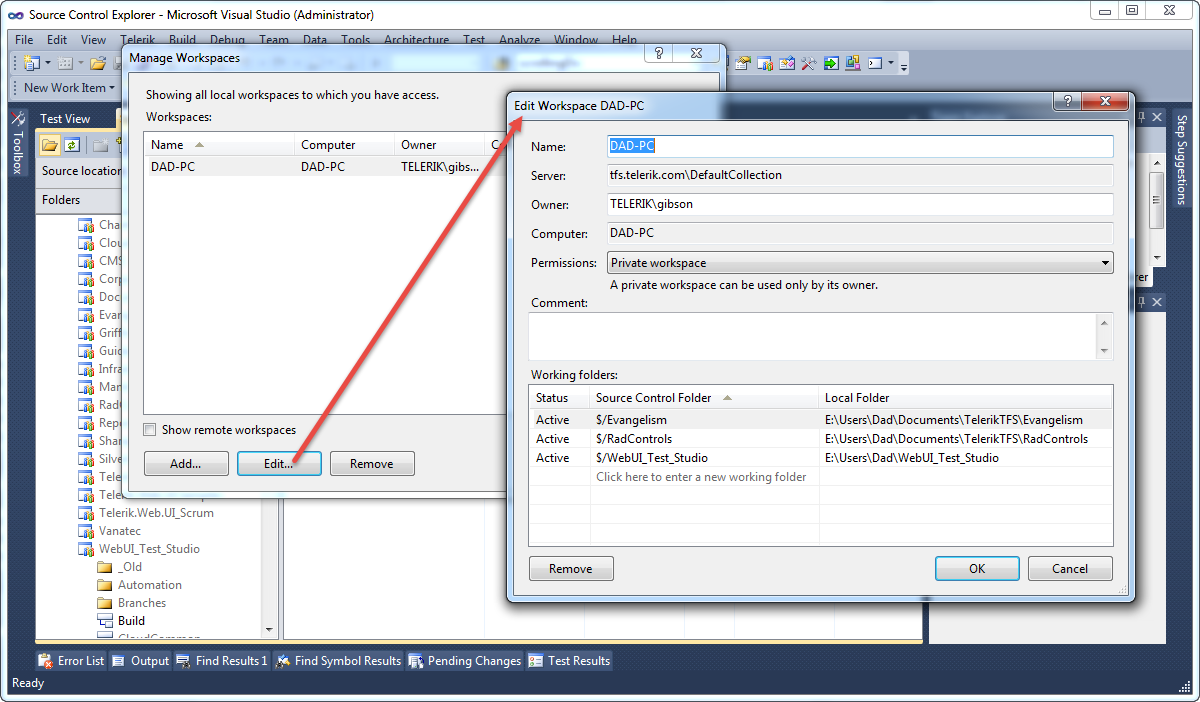The image size is (1200, 702).
Task: Click OK in Edit Workspace dialog
Action: [x=977, y=569]
